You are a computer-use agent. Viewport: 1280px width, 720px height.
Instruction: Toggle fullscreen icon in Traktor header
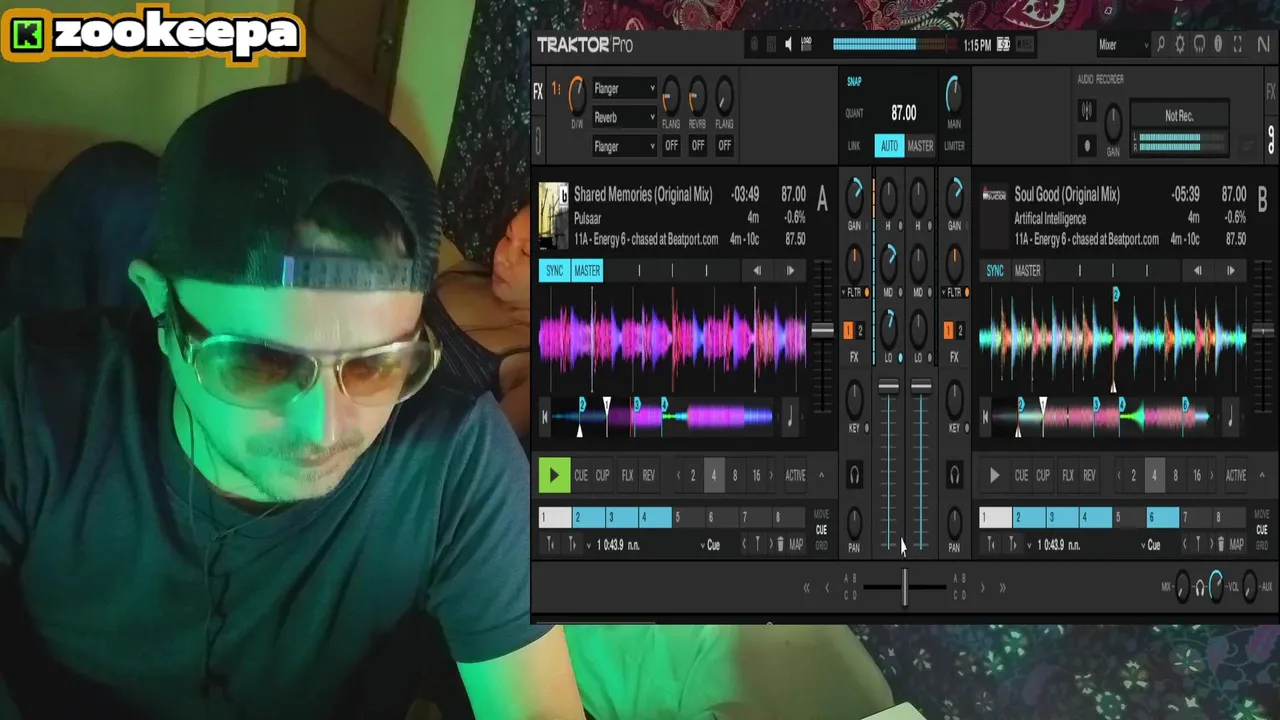coord(1237,44)
